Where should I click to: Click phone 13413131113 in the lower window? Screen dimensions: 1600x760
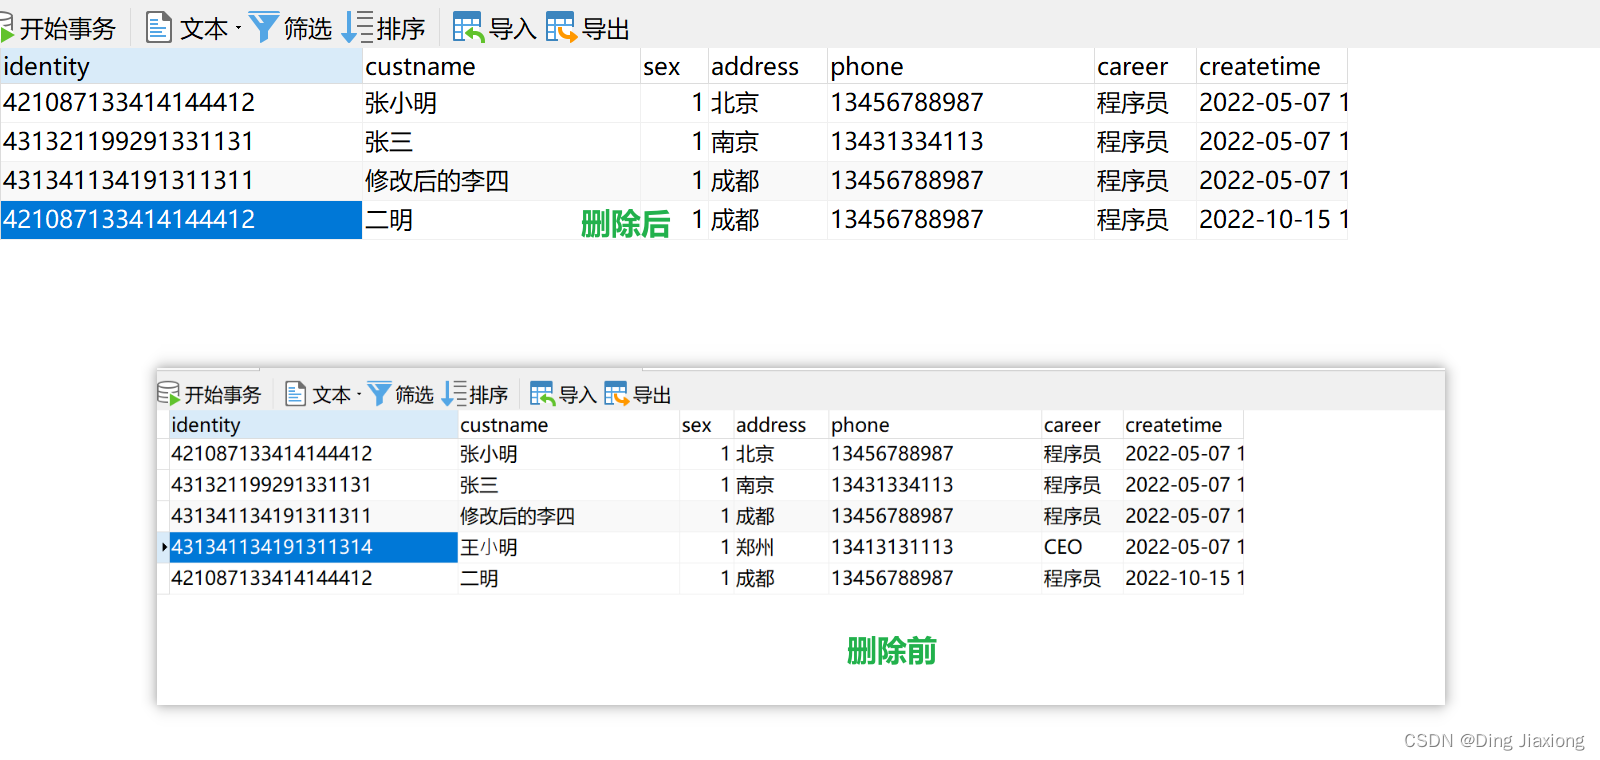pyautogui.click(x=934, y=547)
